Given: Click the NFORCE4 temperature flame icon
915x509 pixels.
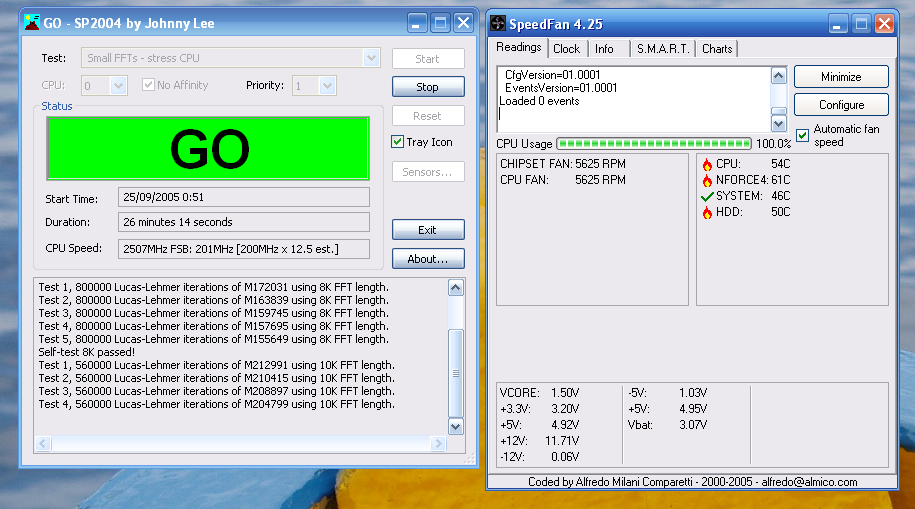Looking at the screenshot, I should pyautogui.click(x=707, y=180).
